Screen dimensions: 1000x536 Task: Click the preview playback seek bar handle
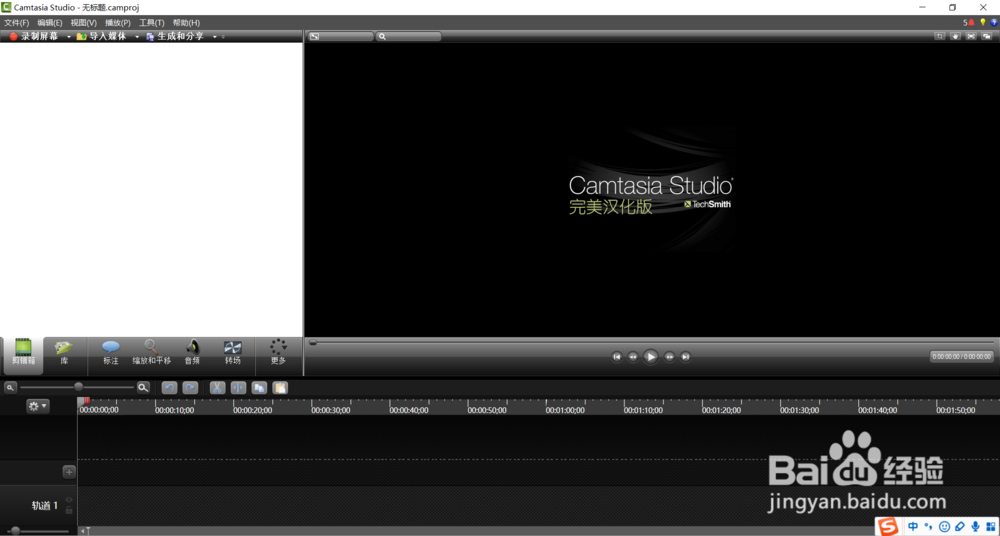(313, 343)
